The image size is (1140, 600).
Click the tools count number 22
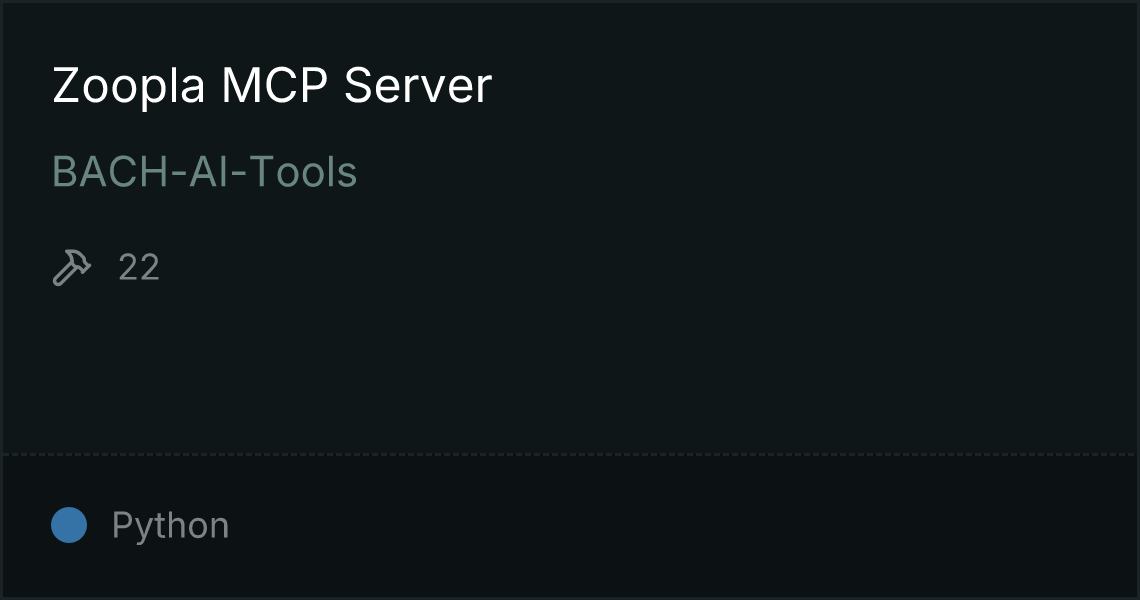click(x=139, y=268)
